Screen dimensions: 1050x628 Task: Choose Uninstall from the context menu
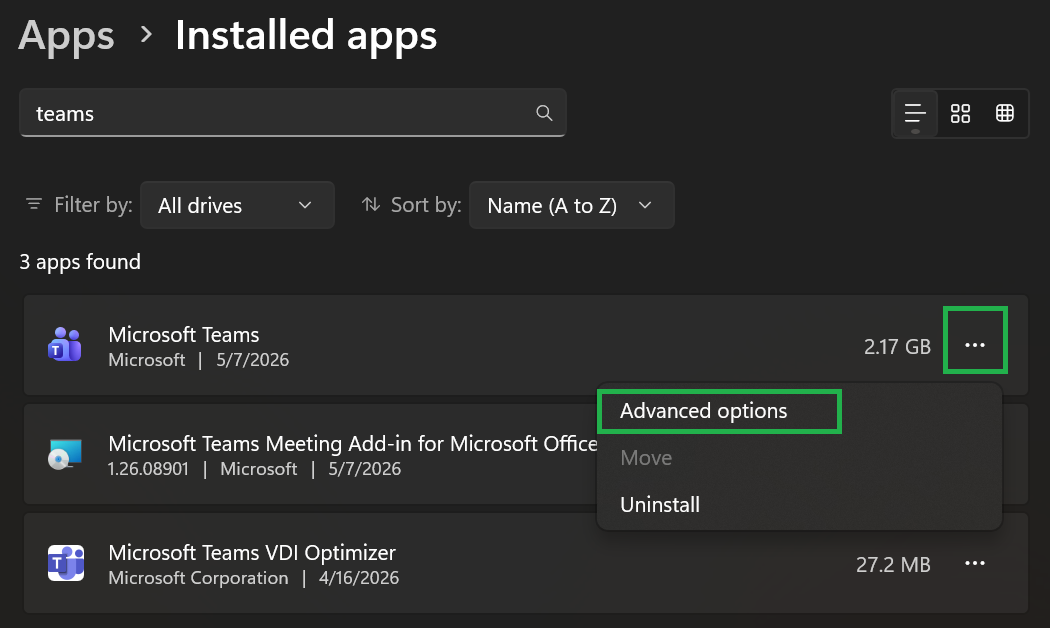click(660, 505)
